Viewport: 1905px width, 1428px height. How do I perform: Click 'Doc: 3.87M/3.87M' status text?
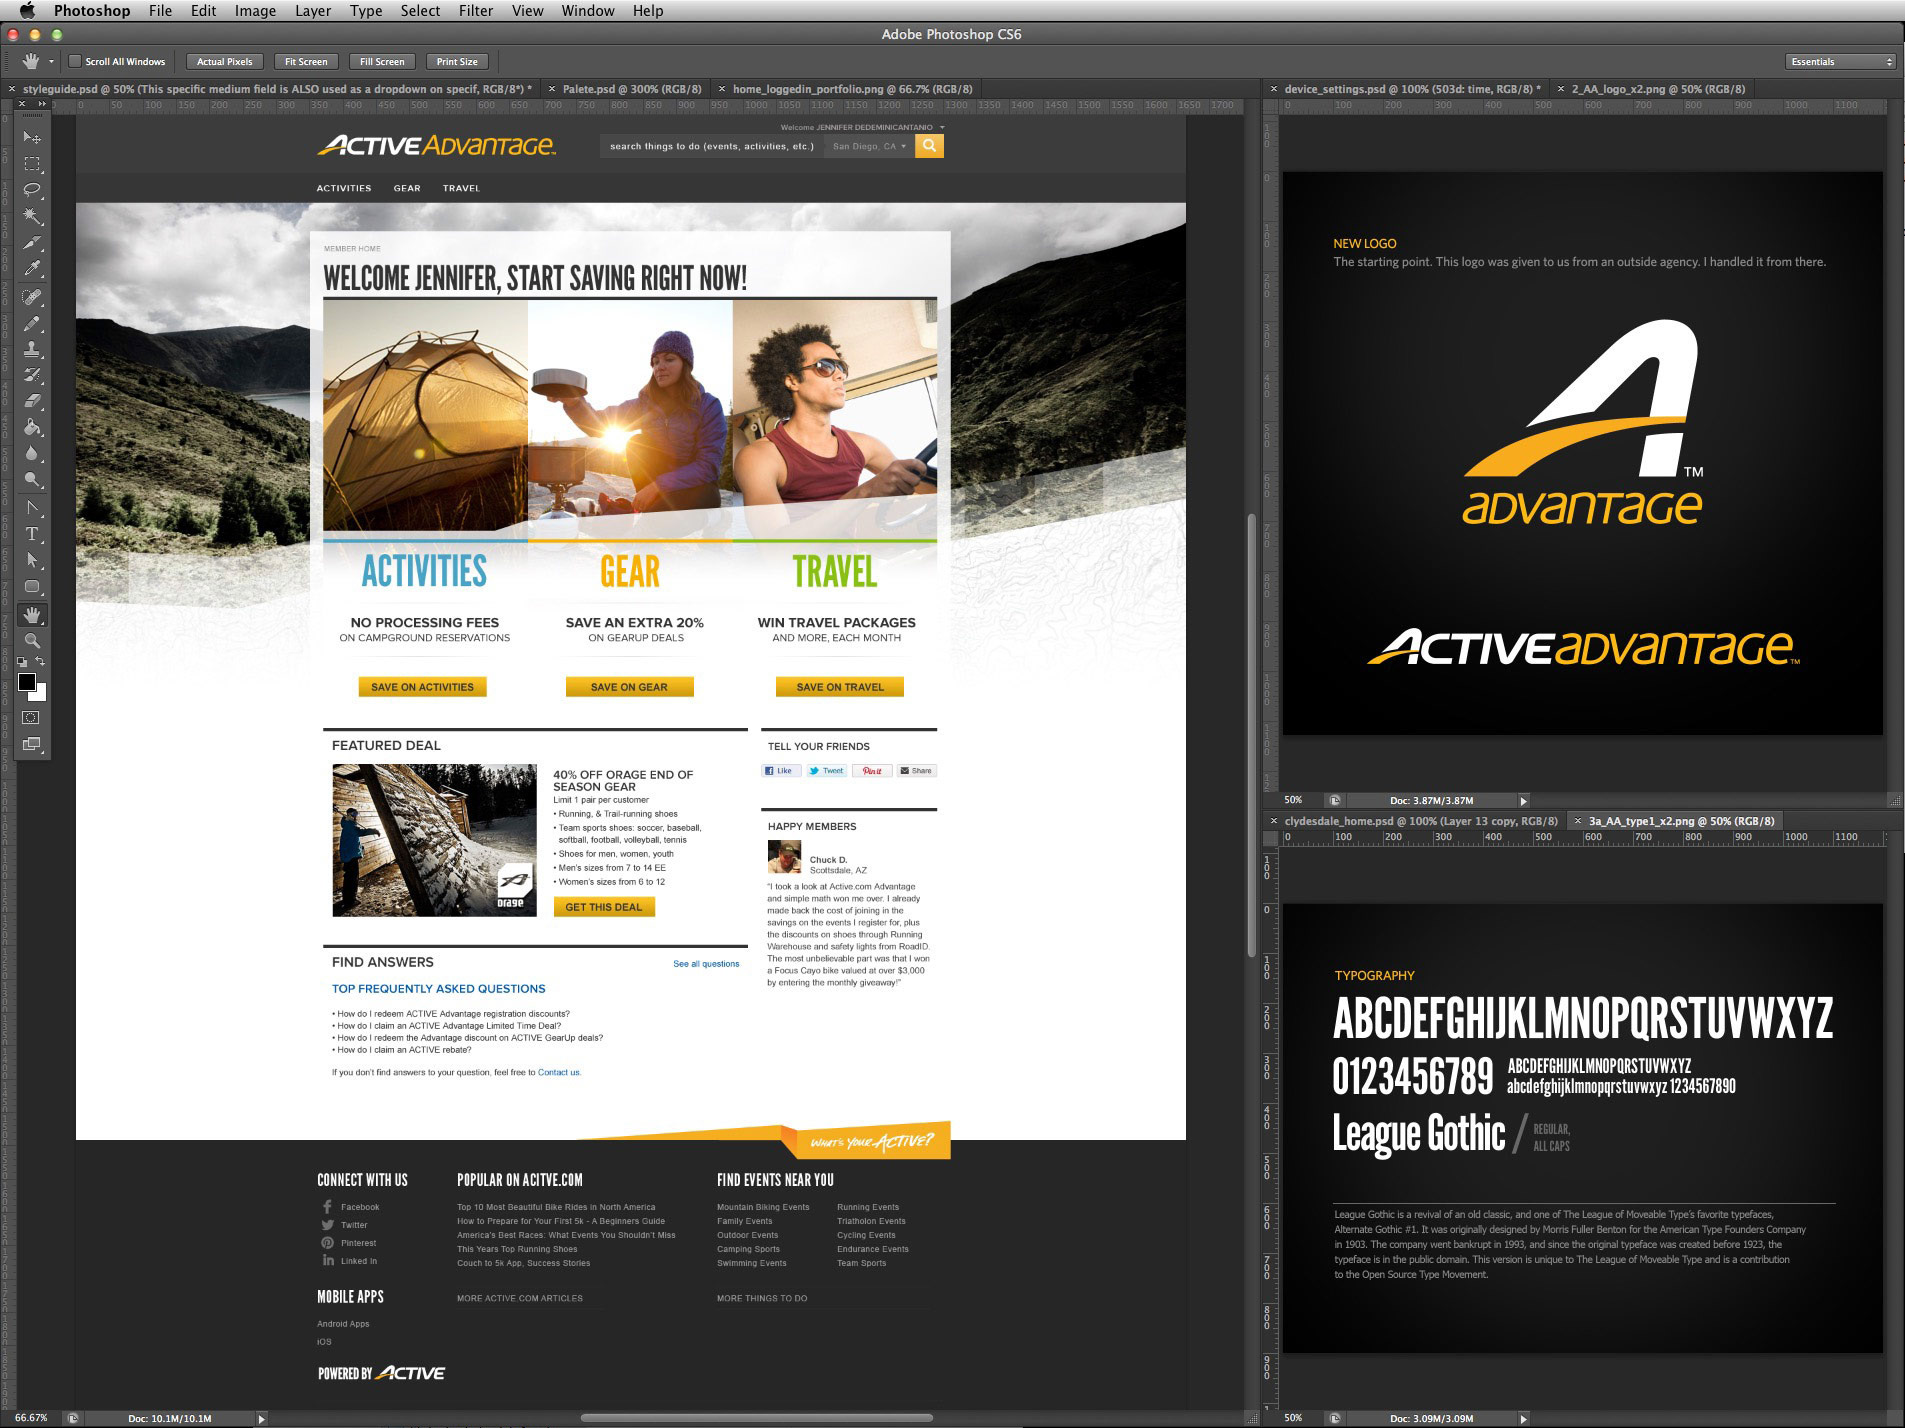tap(1431, 800)
